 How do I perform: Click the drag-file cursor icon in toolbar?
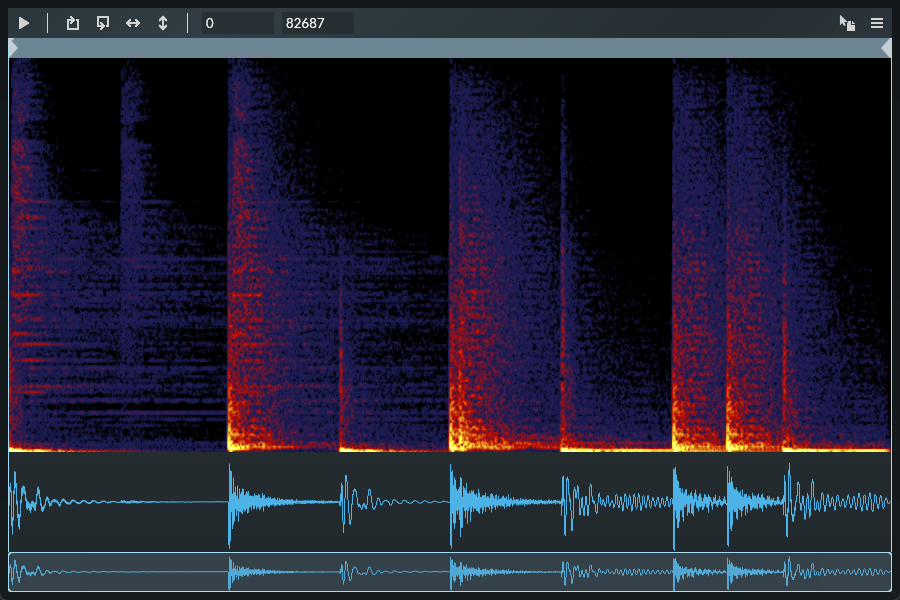click(x=847, y=23)
